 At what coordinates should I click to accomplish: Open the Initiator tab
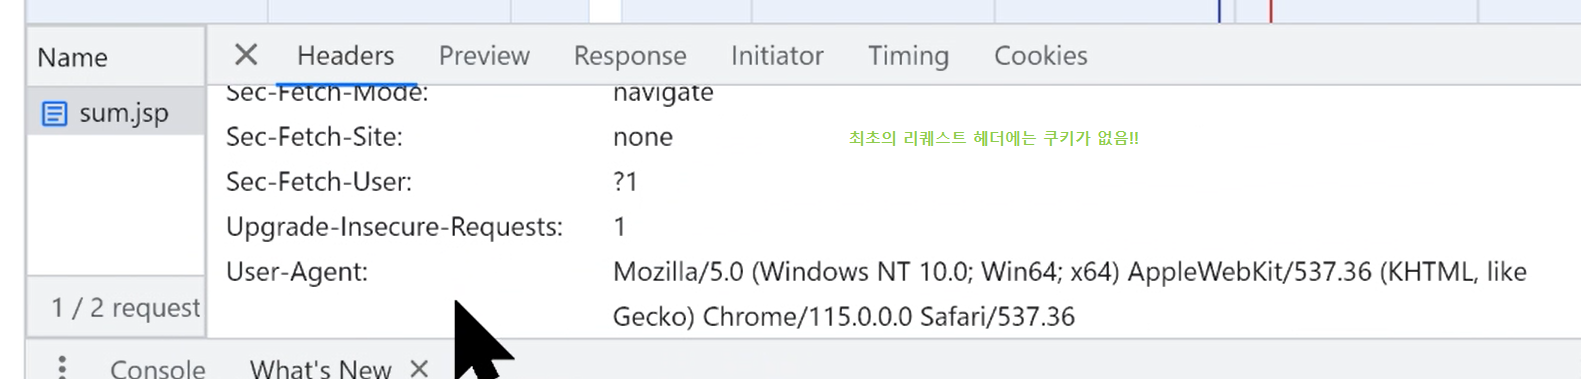tap(777, 56)
